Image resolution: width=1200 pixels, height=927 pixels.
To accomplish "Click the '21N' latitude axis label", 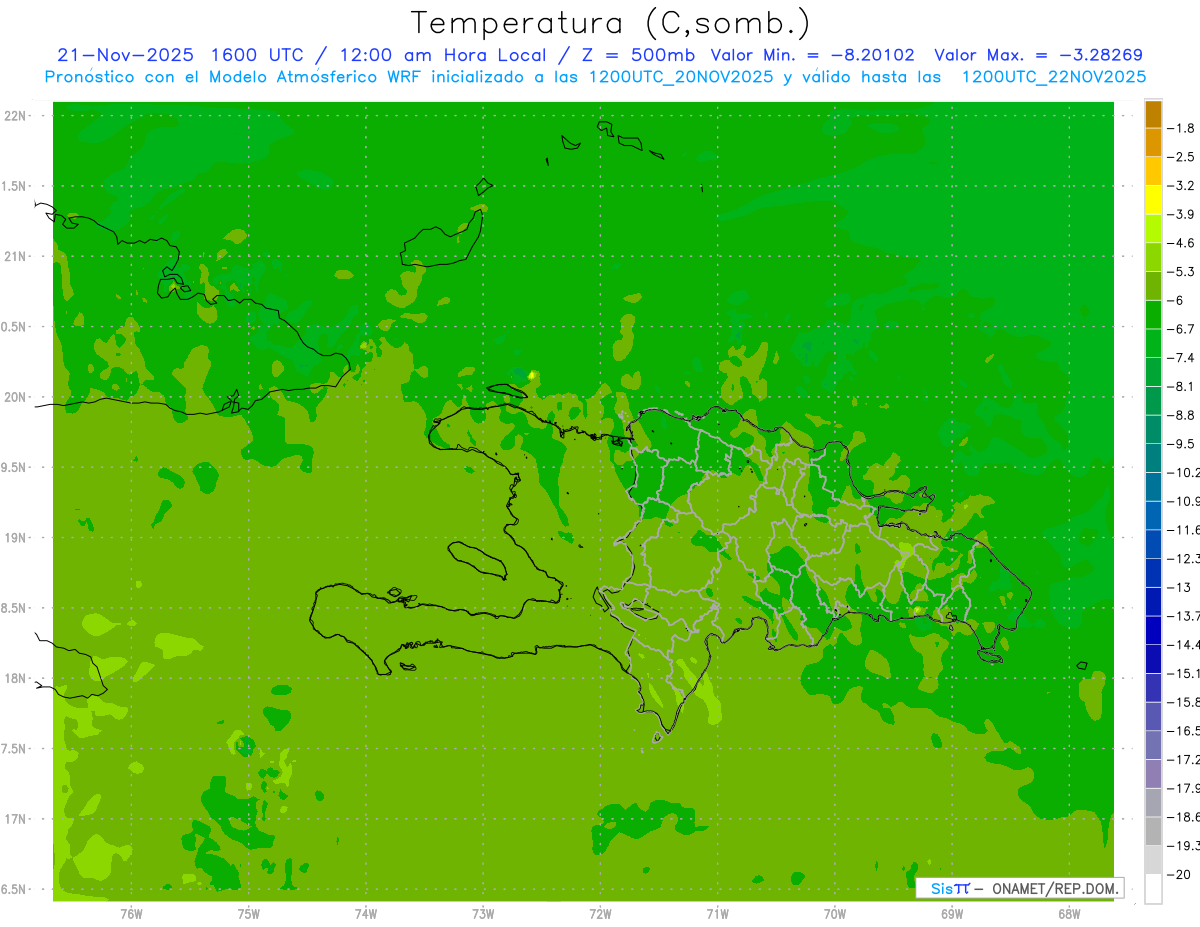I will pyautogui.click(x=15, y=256).
